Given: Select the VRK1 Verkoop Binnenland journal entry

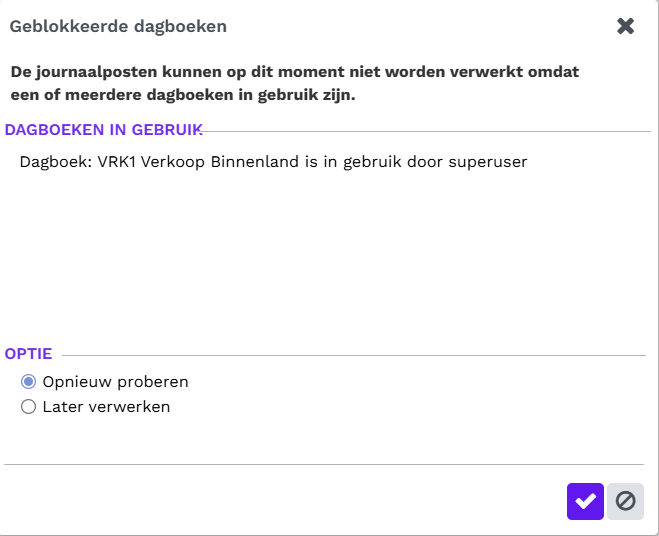Looking at the screenshot, I should coord(273,161).
